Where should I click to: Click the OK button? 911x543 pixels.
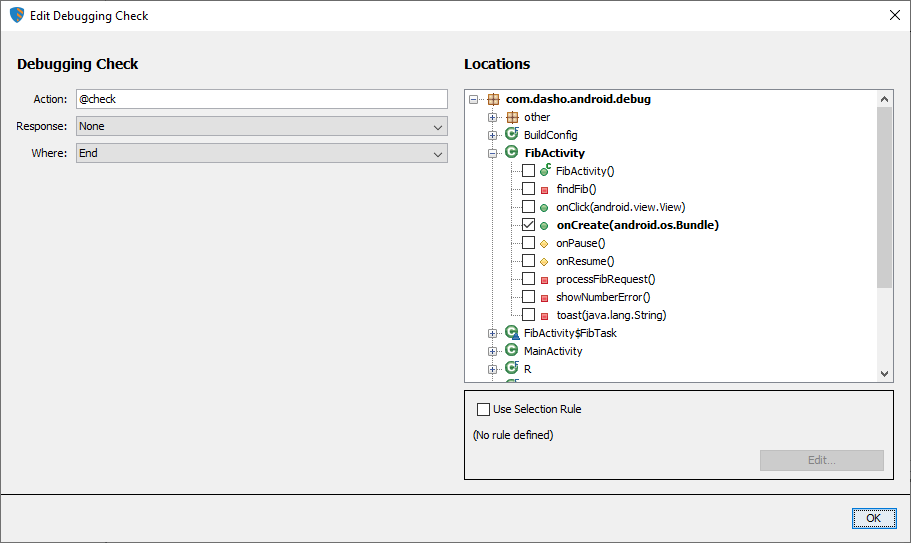(874, 518)
